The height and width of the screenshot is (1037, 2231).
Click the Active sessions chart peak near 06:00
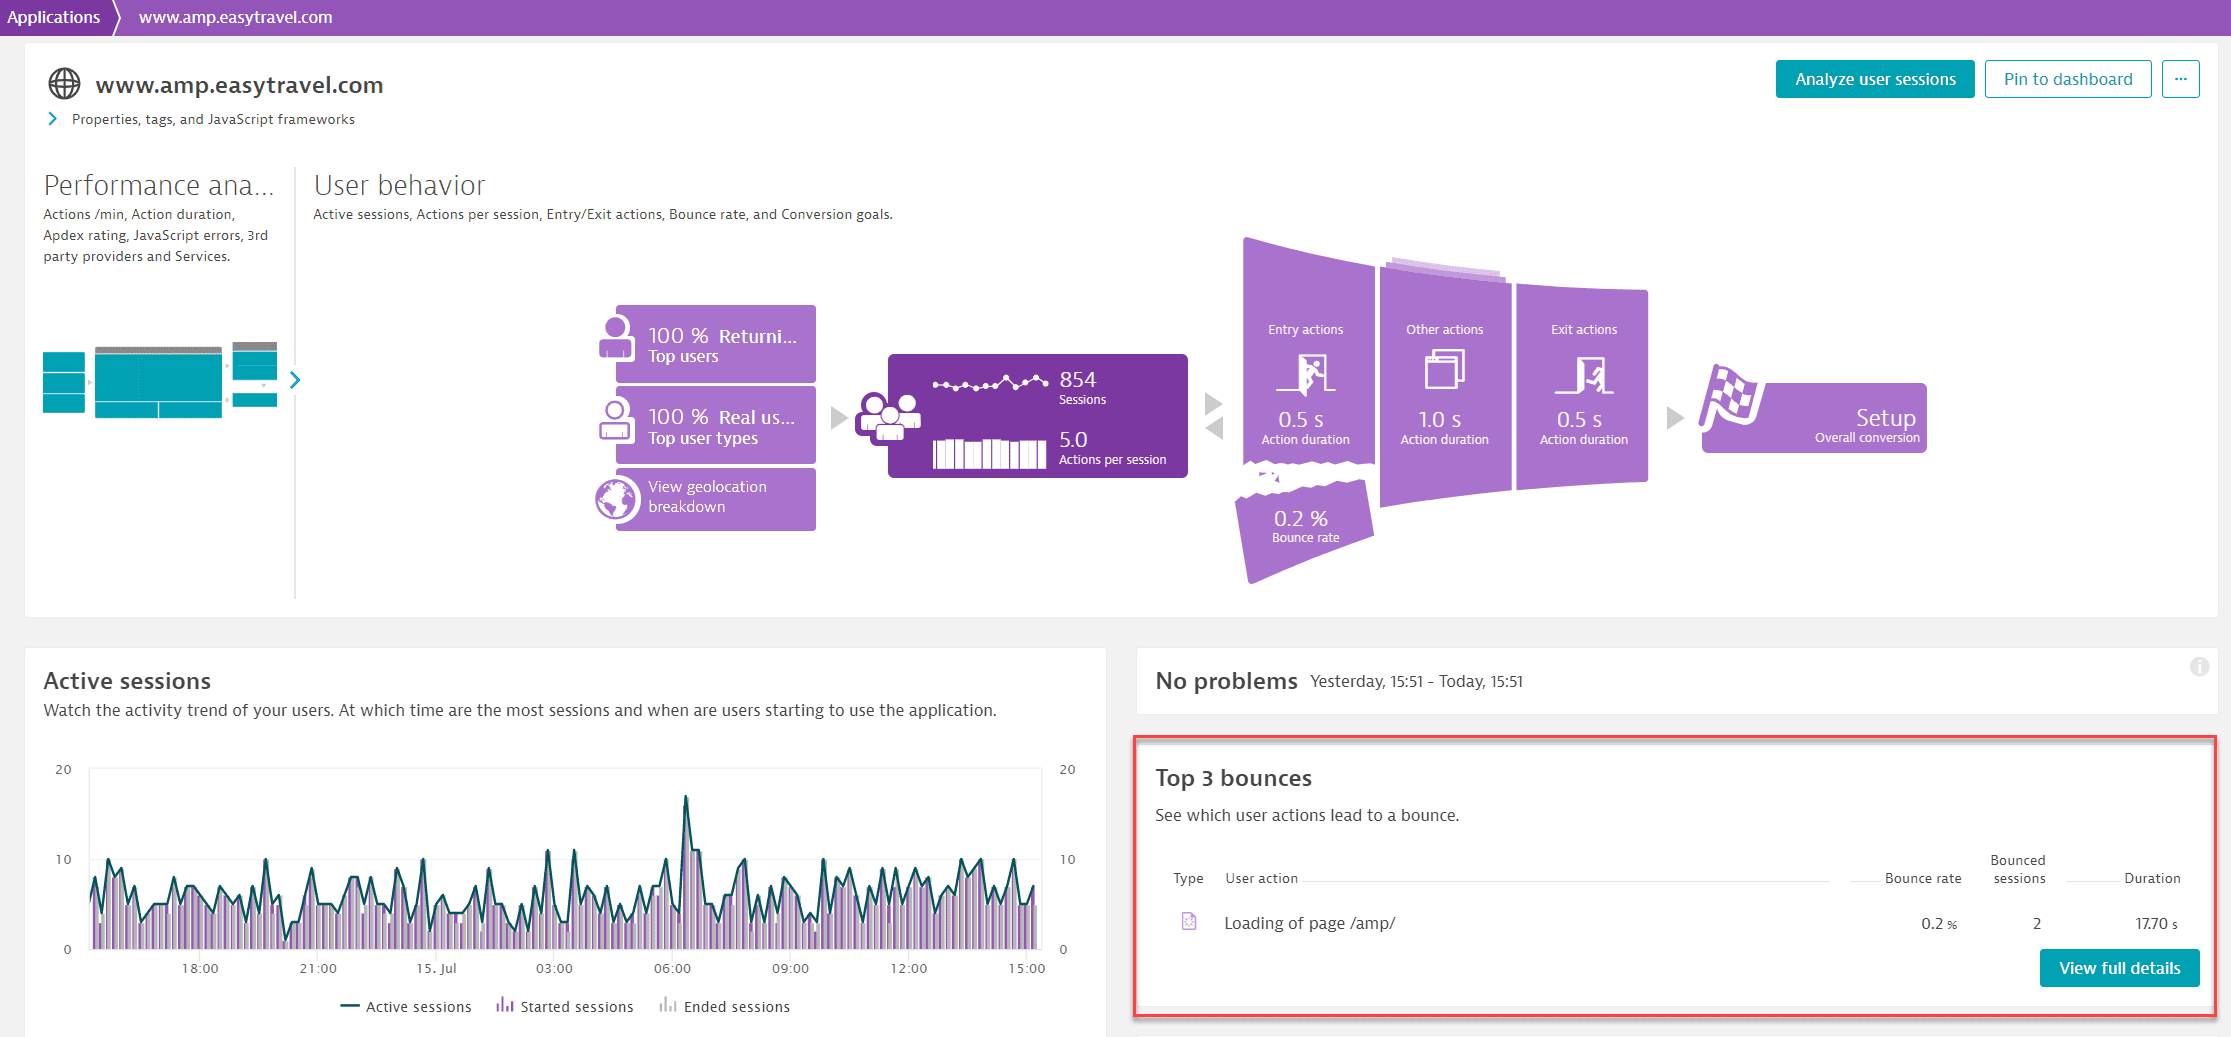click(685, 798)
